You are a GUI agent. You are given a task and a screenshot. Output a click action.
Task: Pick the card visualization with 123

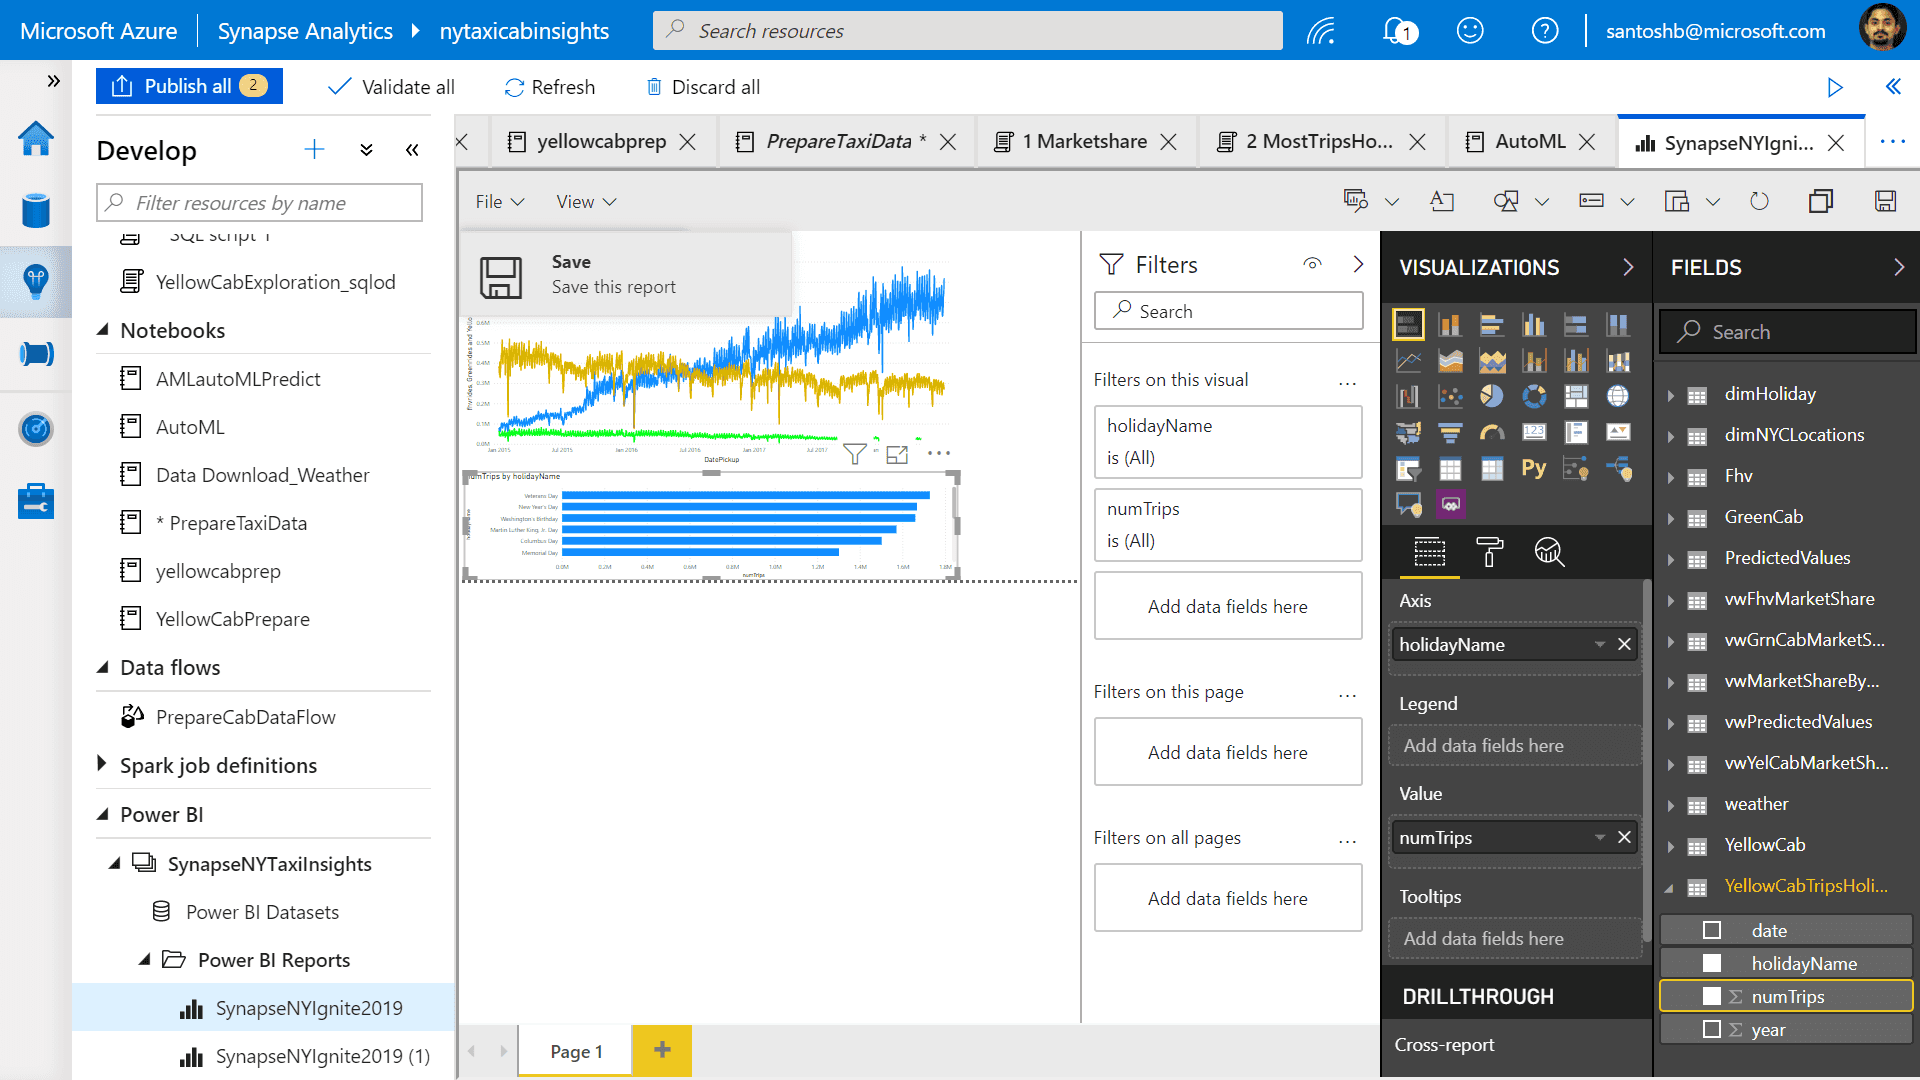pyautogui.click(x=1534, y=432)
